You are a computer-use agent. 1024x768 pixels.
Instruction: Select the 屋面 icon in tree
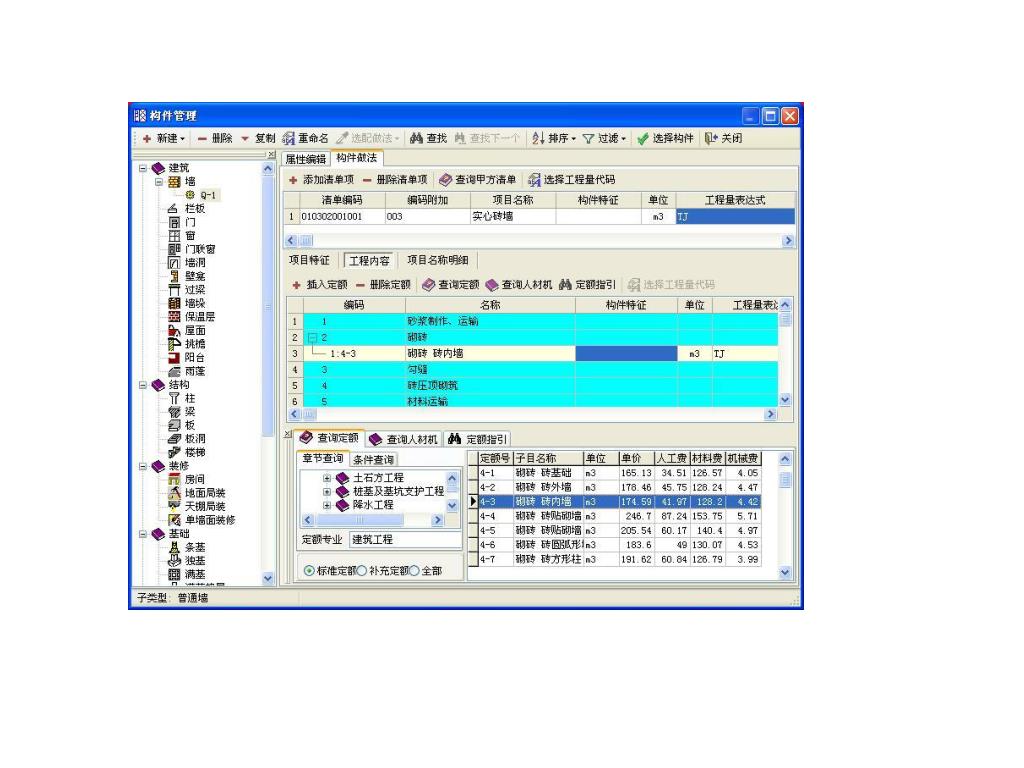tap(174, 330)
